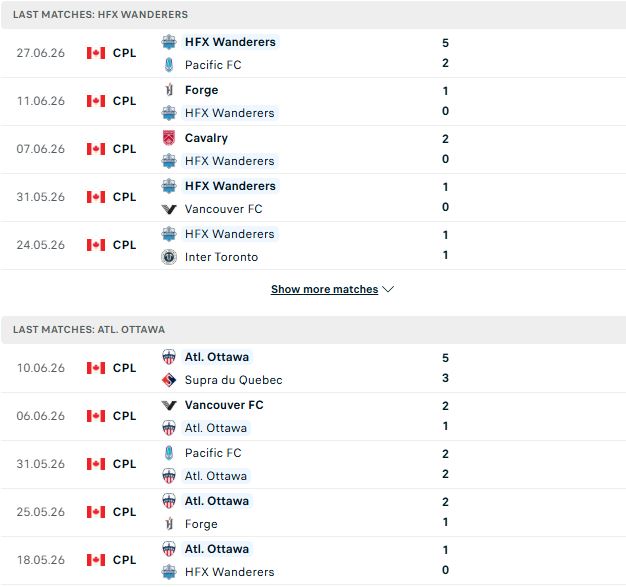Click Vancouver FC logo in 31.05.26 HFX match

click(x=169, y=209)
